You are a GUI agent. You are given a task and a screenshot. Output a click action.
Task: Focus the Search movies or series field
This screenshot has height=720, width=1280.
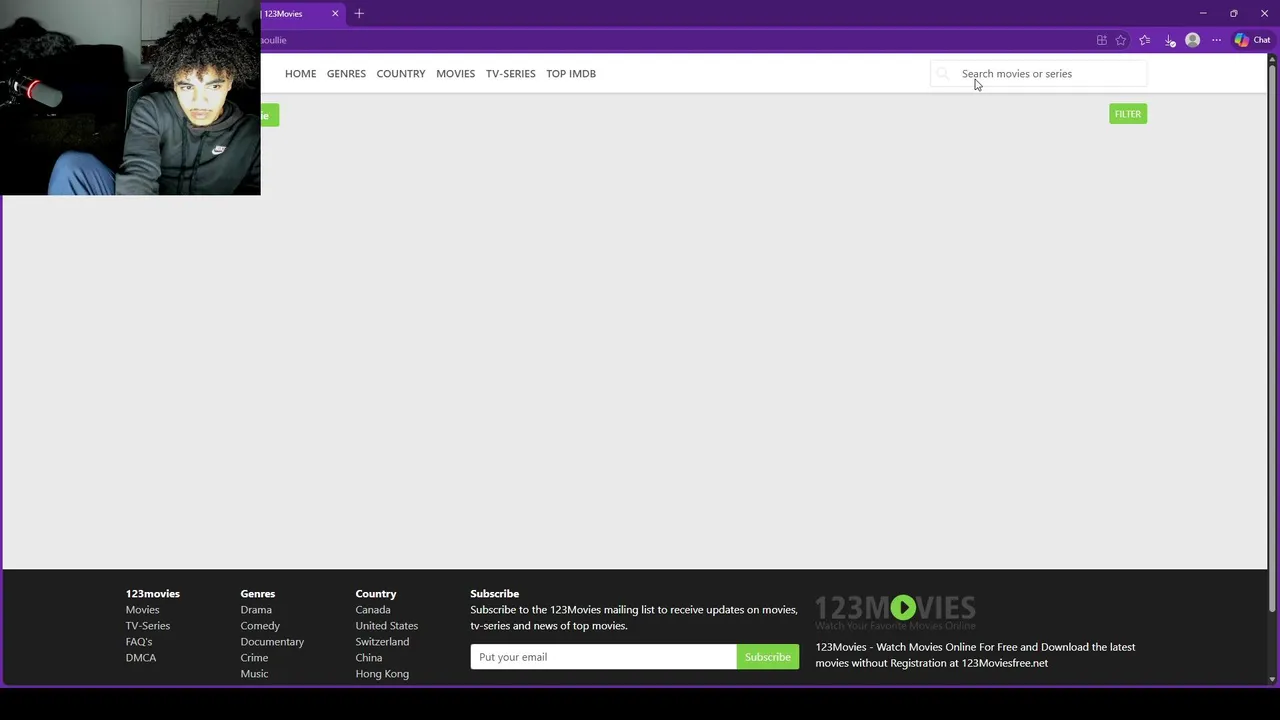(x=1040, y=74)
